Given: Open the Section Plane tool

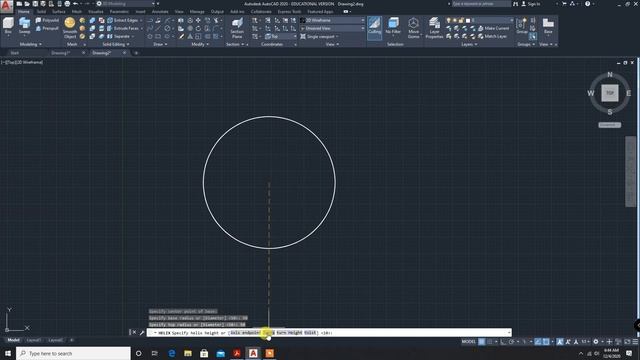Looking at the screenshot, I should point(237,28).
